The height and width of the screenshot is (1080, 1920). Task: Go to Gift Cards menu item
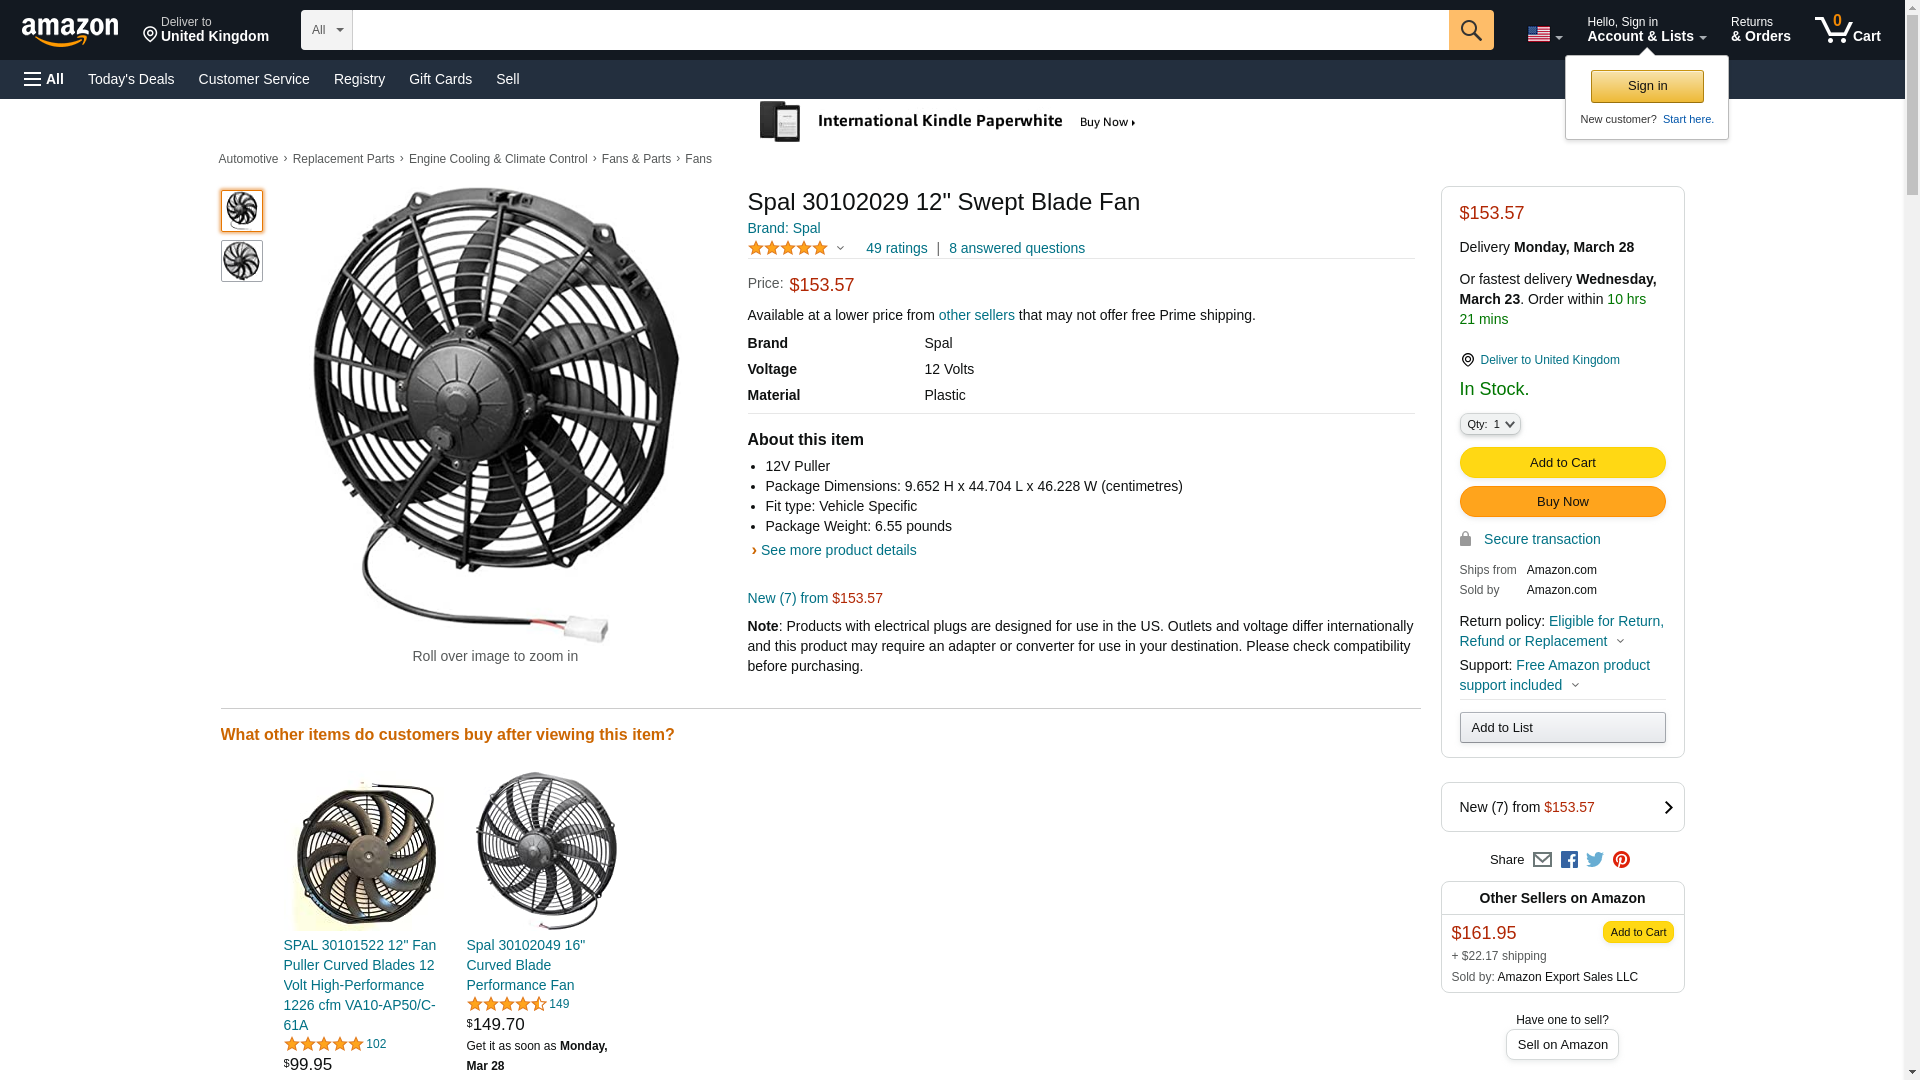(440, 79)
